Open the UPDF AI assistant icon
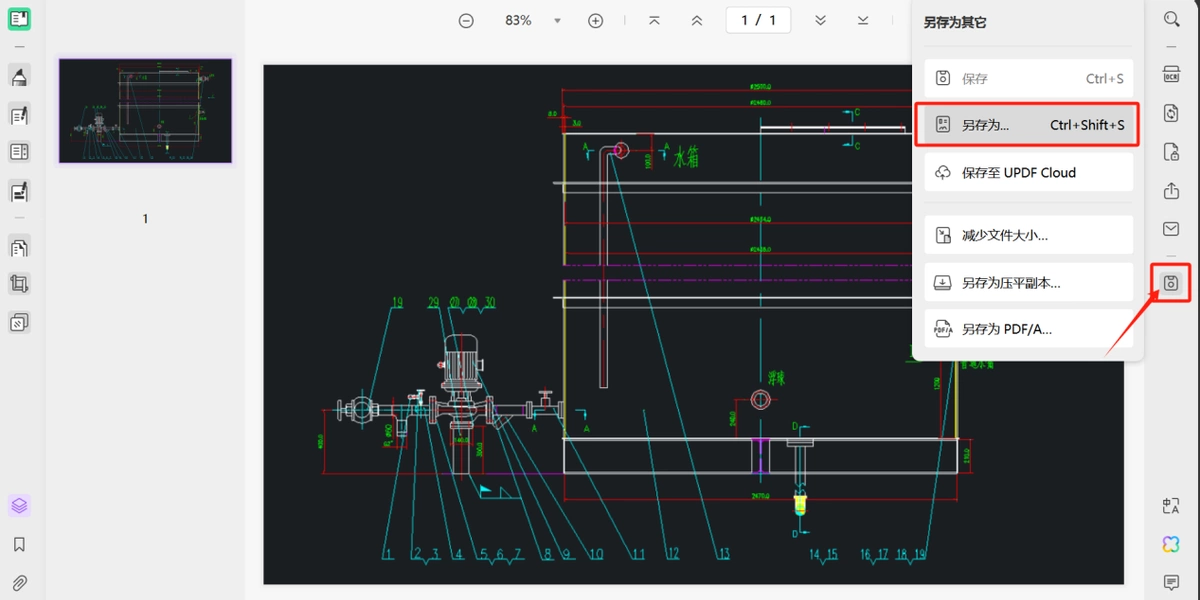Viewport: 1200px width, 600px height. coord(1171,544)
